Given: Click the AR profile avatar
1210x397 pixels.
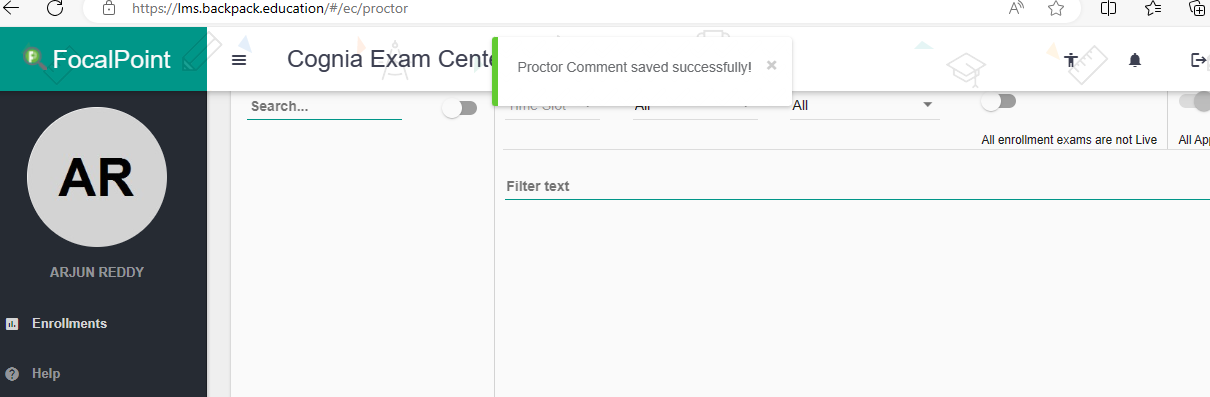Looking at the screenshot, I should click(97, 179).
